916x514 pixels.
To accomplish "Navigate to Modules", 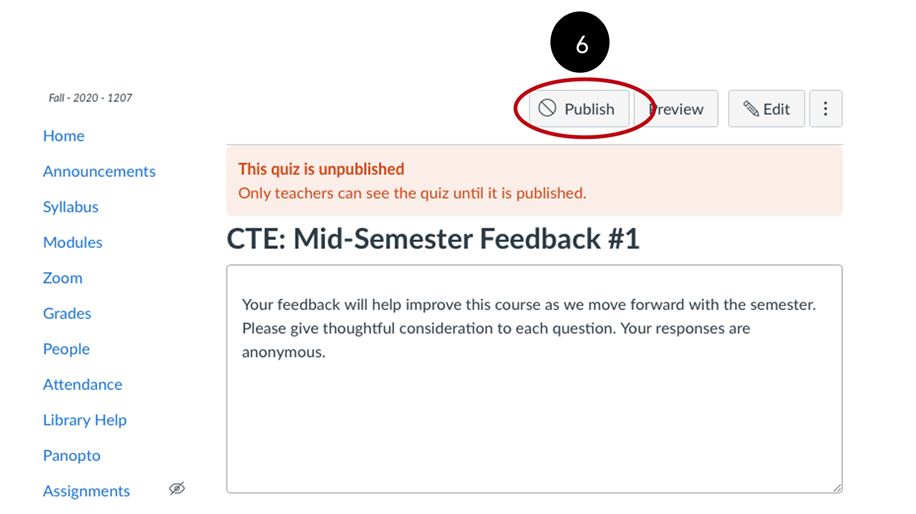I will tap(72, 242).
